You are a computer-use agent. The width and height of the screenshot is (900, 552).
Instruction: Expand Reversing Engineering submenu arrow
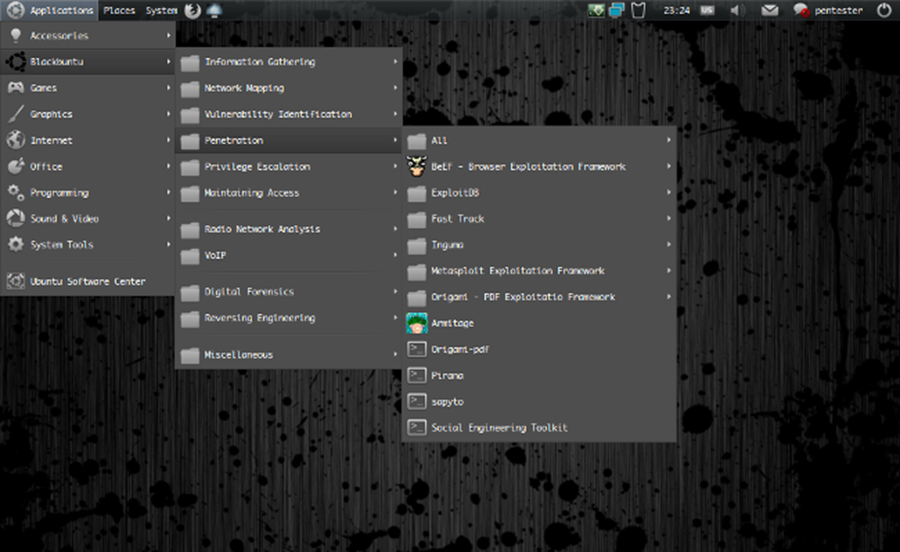coord(395,317)
